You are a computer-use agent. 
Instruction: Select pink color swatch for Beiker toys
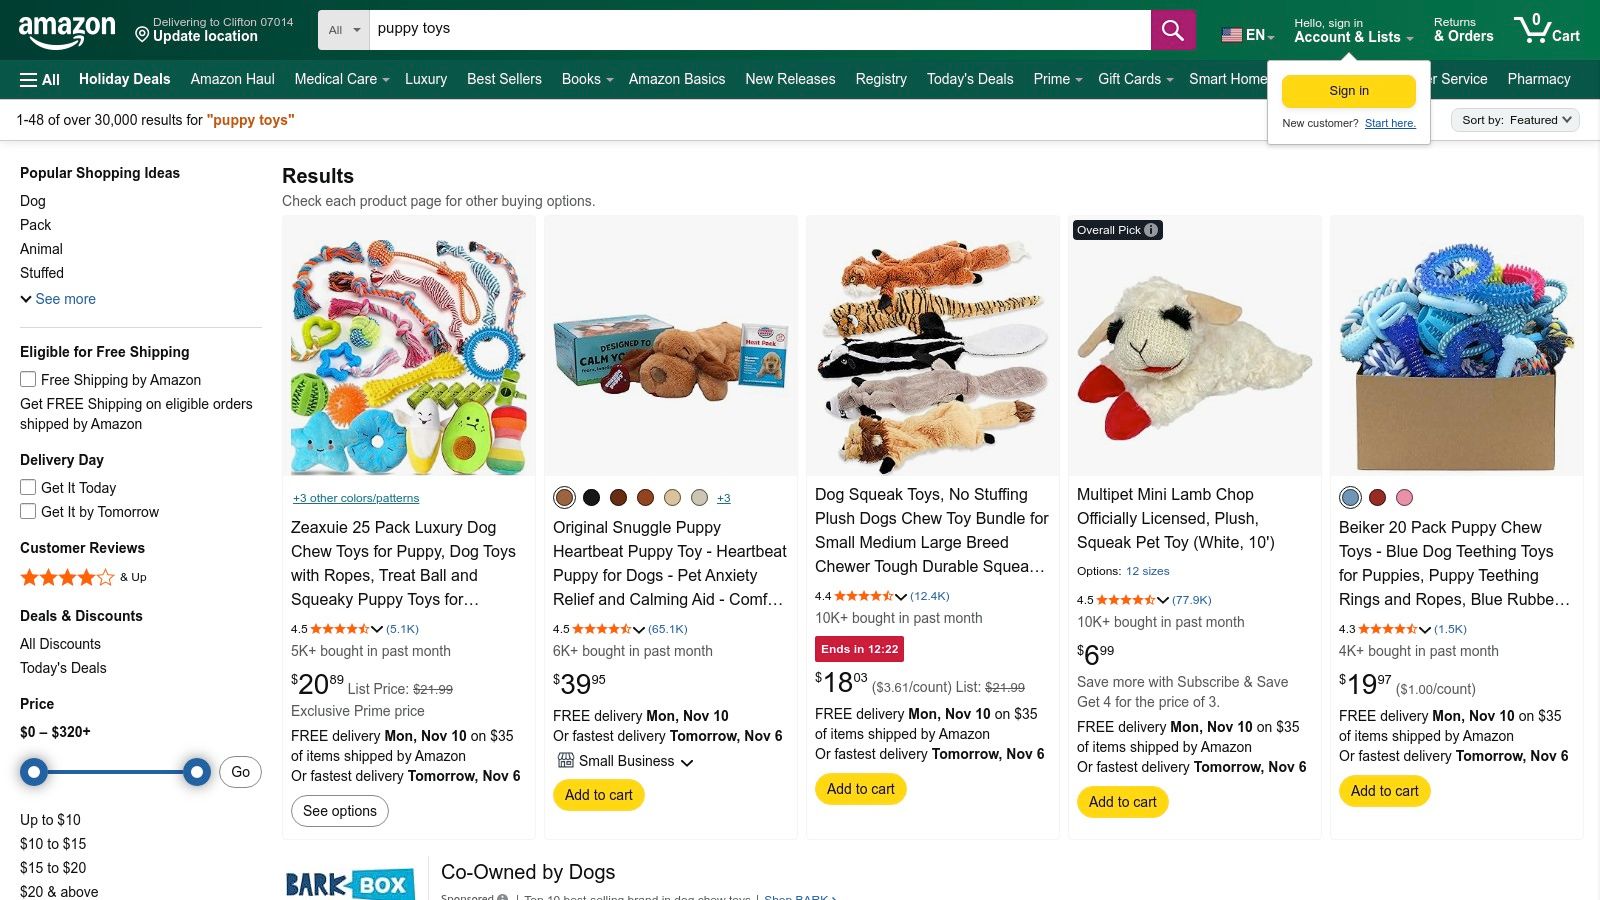tap(1404, 498)
